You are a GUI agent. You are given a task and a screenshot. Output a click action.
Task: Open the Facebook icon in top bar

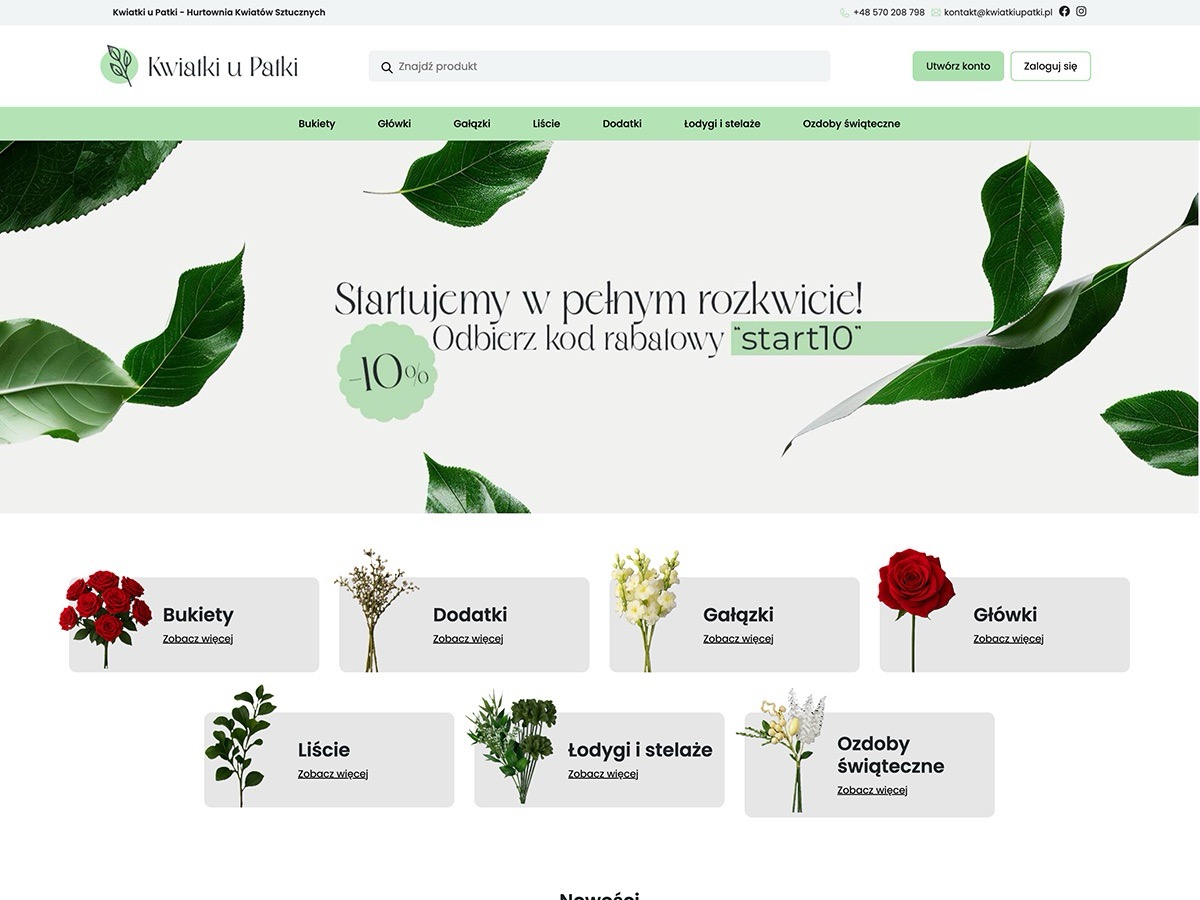tap(1064, 12)
